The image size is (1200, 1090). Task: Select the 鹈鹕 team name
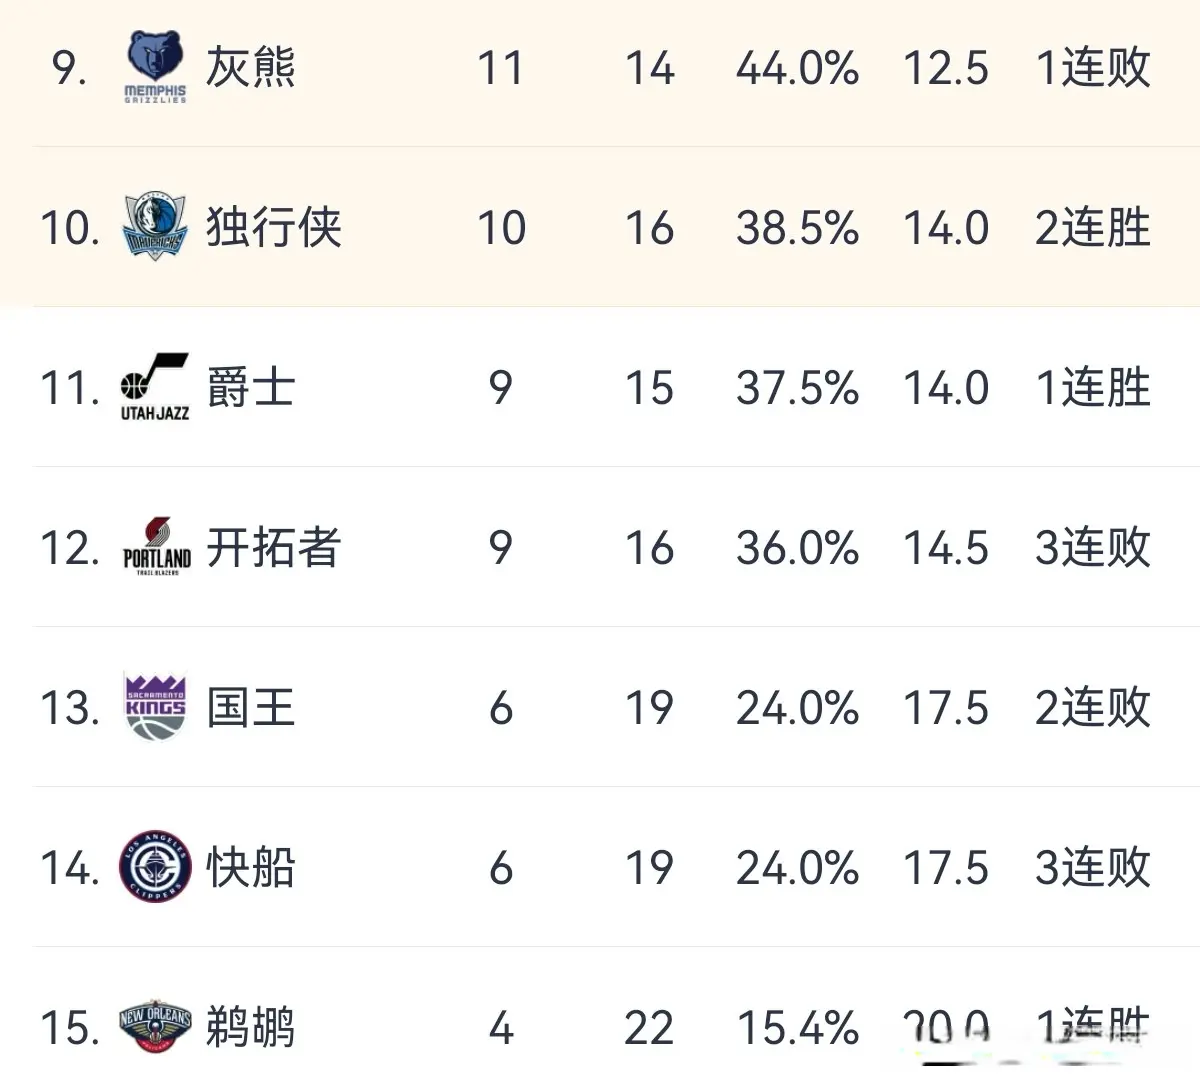click(251, 1027)
